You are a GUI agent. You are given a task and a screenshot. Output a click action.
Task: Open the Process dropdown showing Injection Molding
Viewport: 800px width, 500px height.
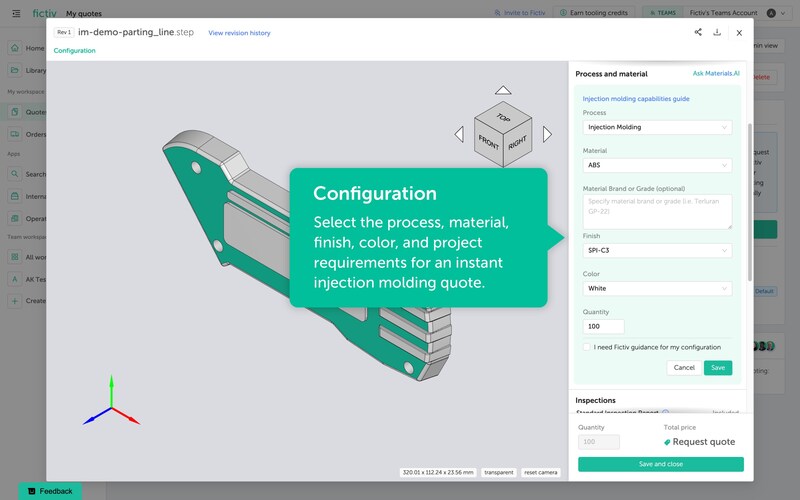pyautogui.click(x=657, y=127)
